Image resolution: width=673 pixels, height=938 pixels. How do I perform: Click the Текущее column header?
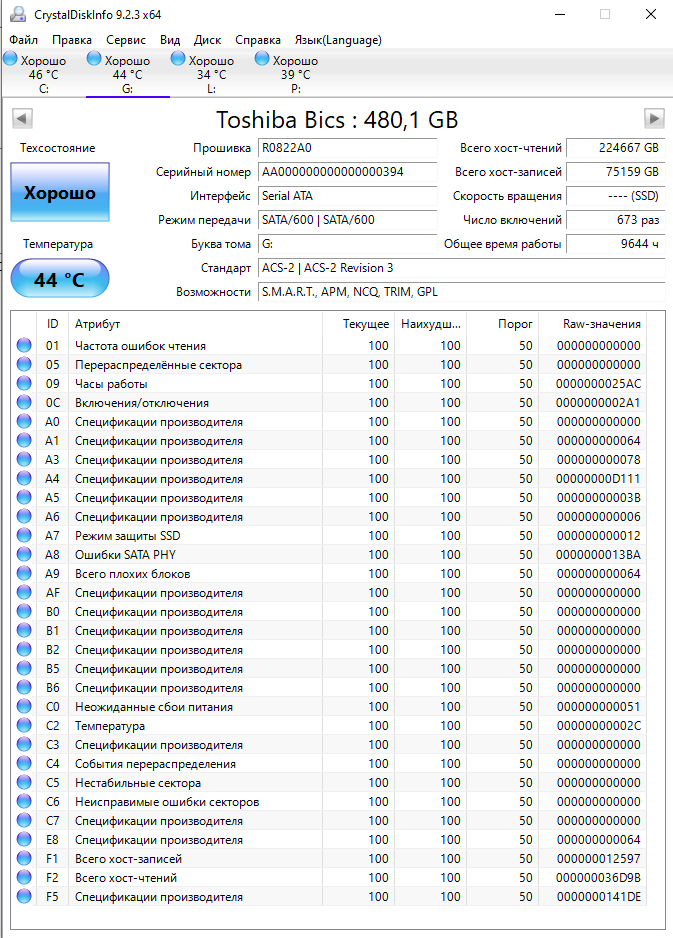click(x=358, y=324)
